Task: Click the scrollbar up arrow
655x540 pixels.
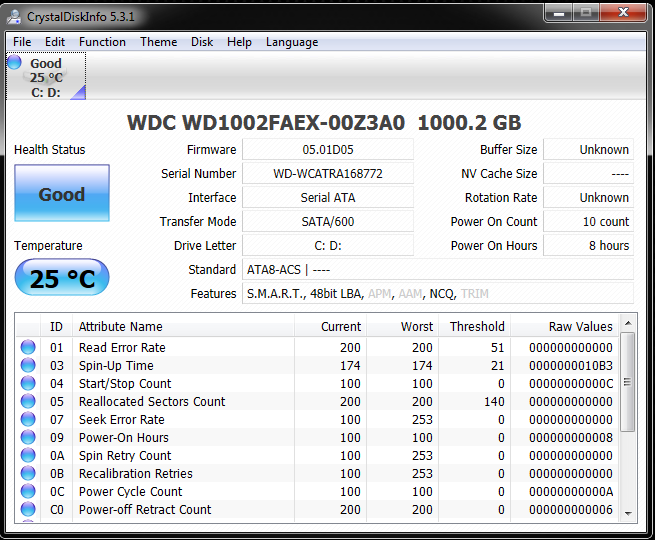Action: pos(627,323)
